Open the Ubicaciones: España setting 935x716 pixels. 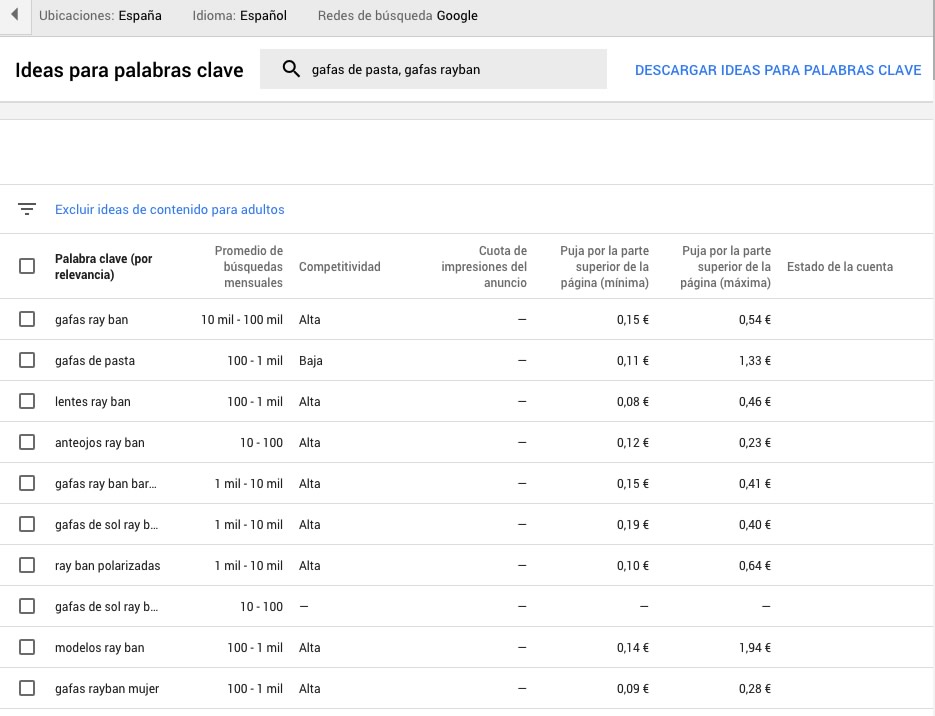pos(100,16)
